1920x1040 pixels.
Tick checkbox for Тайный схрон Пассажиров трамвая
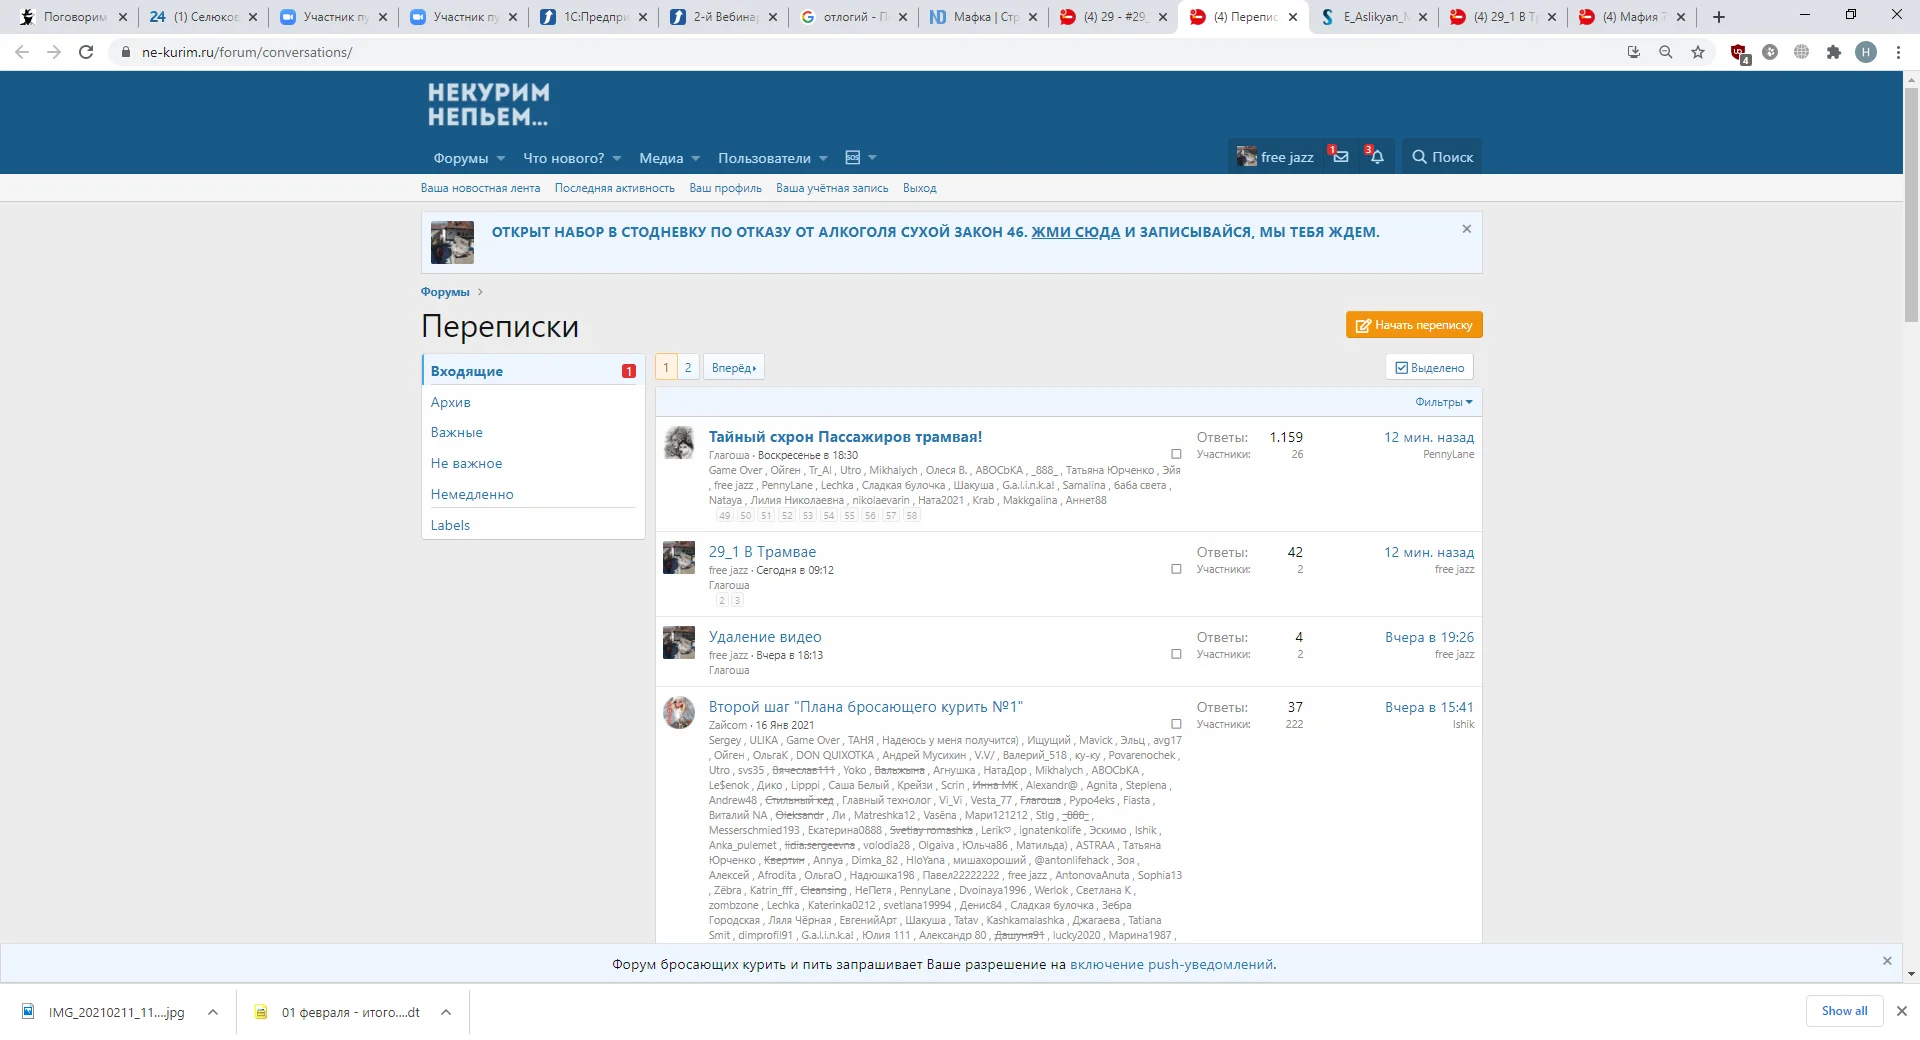coord(1176,454)
